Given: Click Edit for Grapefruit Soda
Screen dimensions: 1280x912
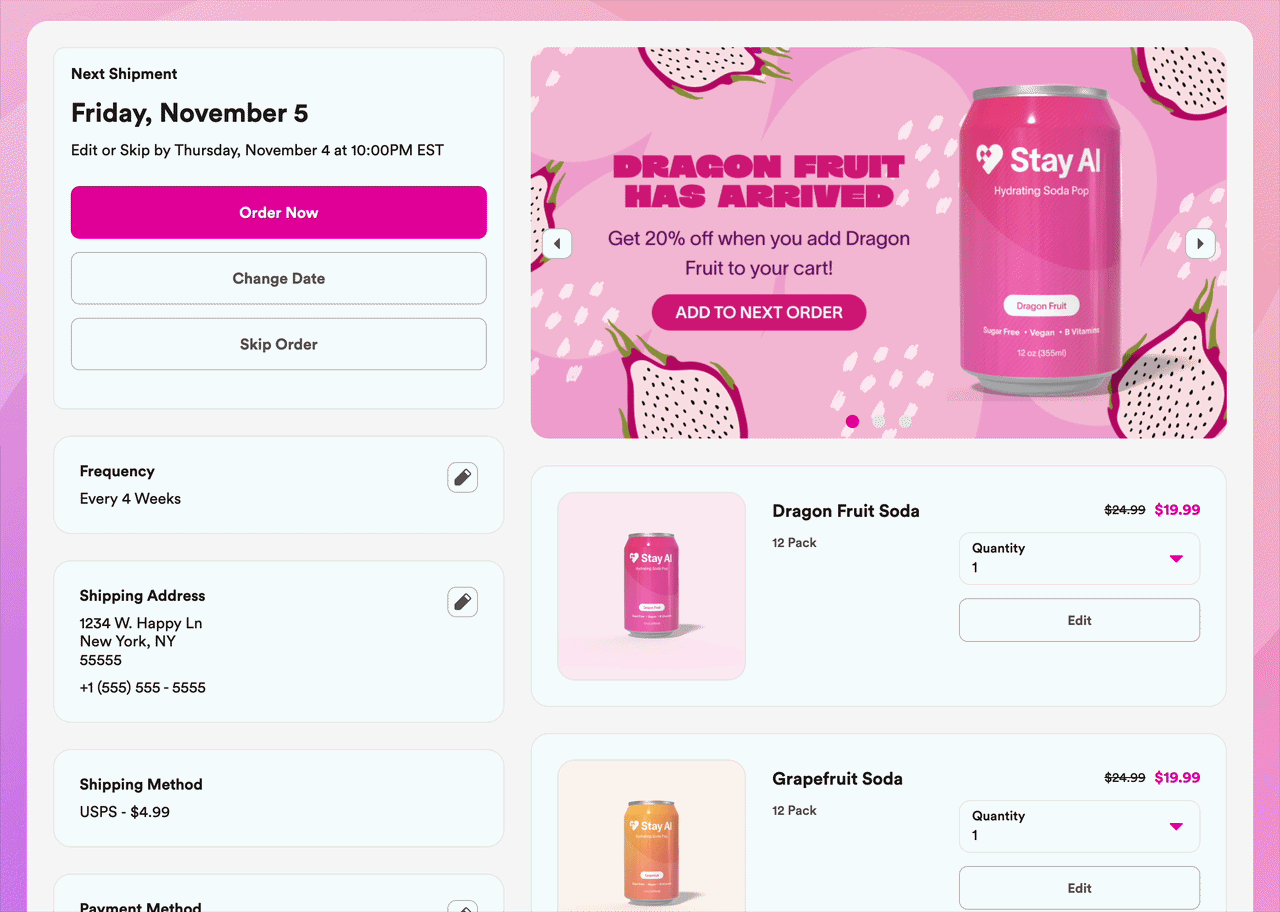Looking at the screenshot, I should [x=1079, y=888].
